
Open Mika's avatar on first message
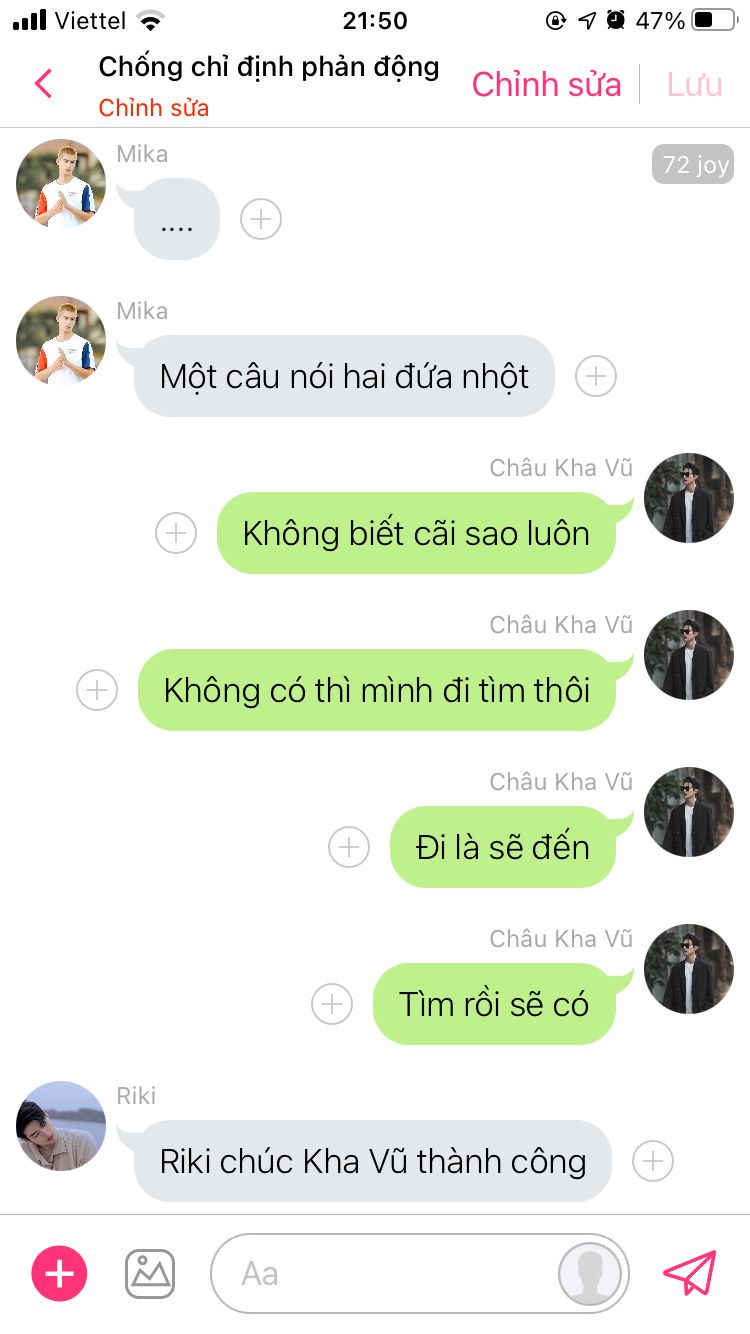point(61,183)
